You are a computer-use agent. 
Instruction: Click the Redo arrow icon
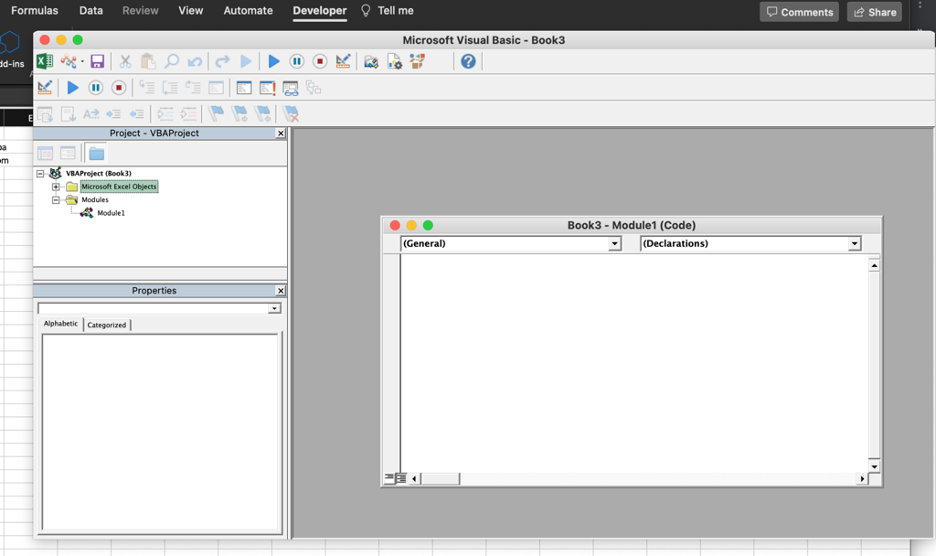[x=222, y=61]
